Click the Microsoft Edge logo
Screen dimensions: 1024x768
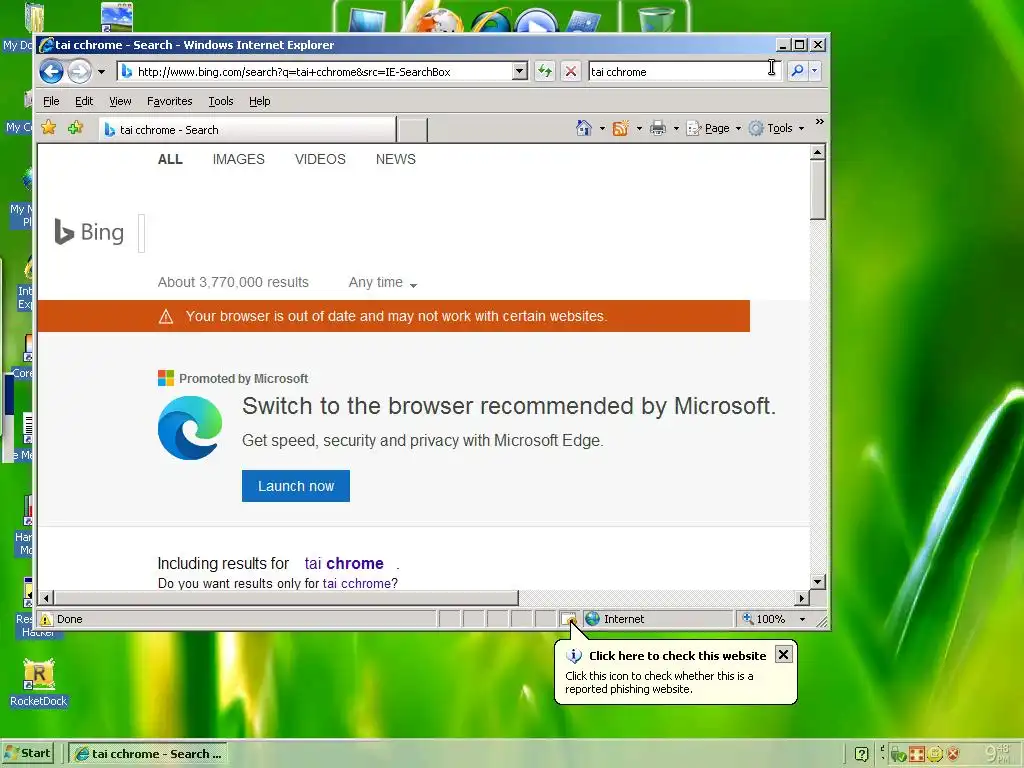pos(190,428)
